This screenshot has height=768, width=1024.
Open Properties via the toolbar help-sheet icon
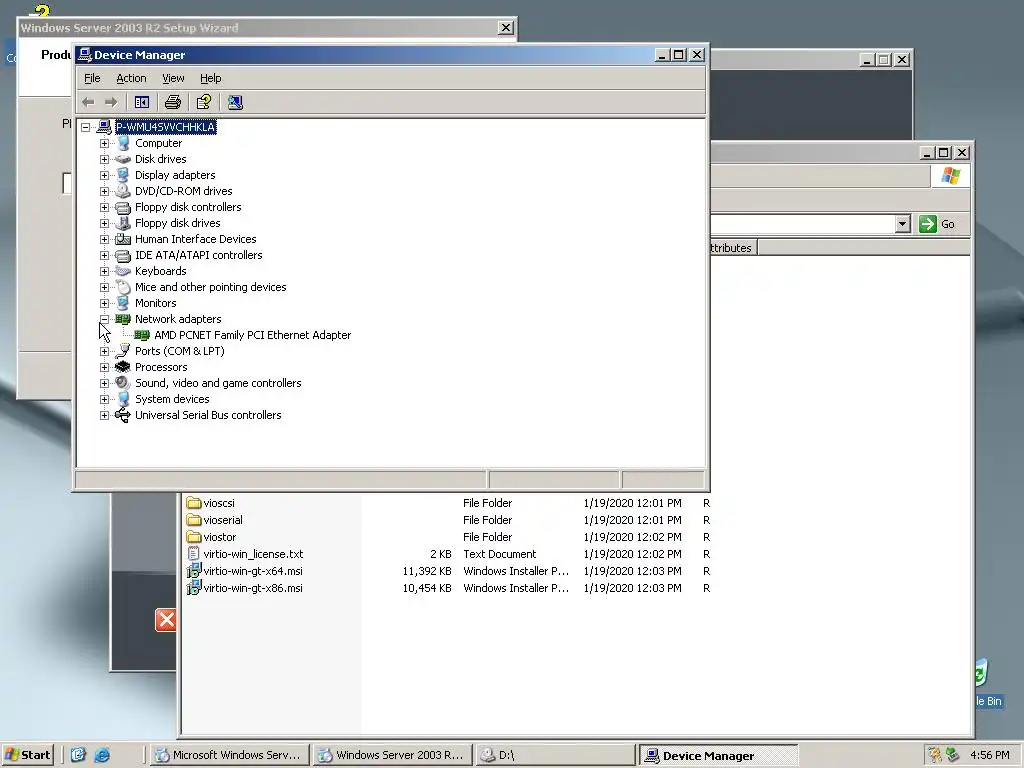point(204,103)
